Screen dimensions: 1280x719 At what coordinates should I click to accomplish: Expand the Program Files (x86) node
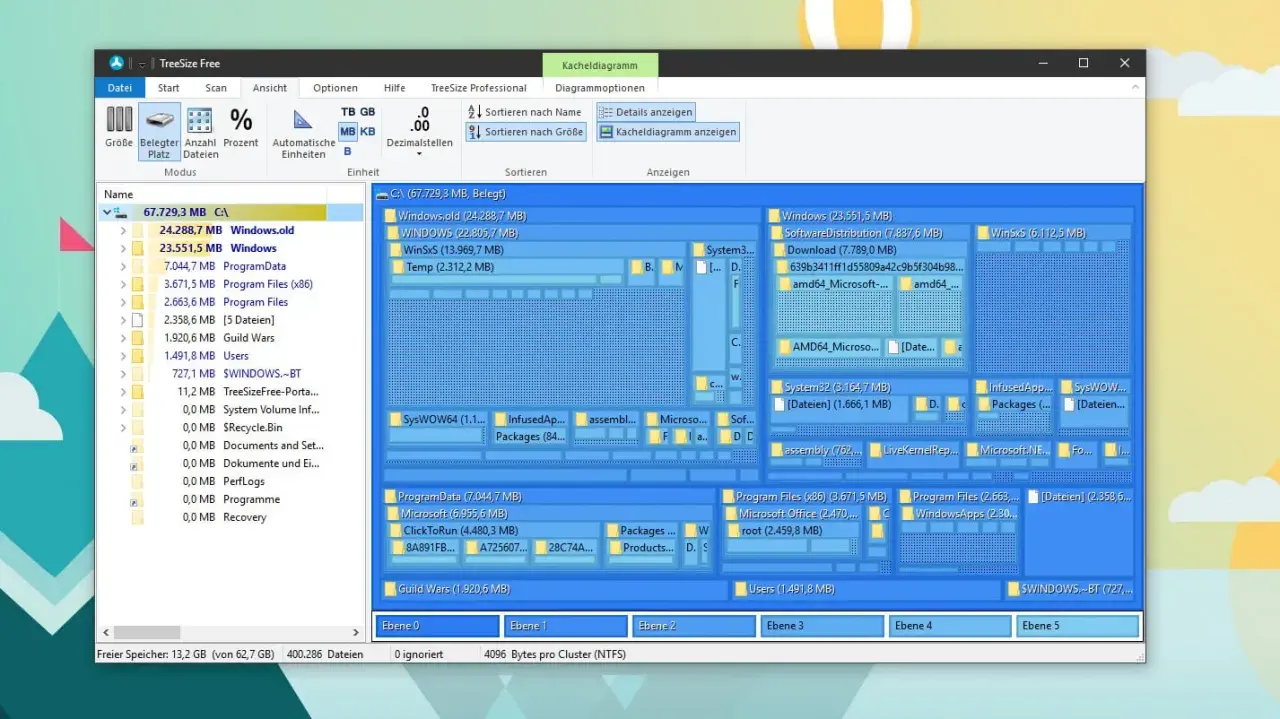[x=123, y=284]
